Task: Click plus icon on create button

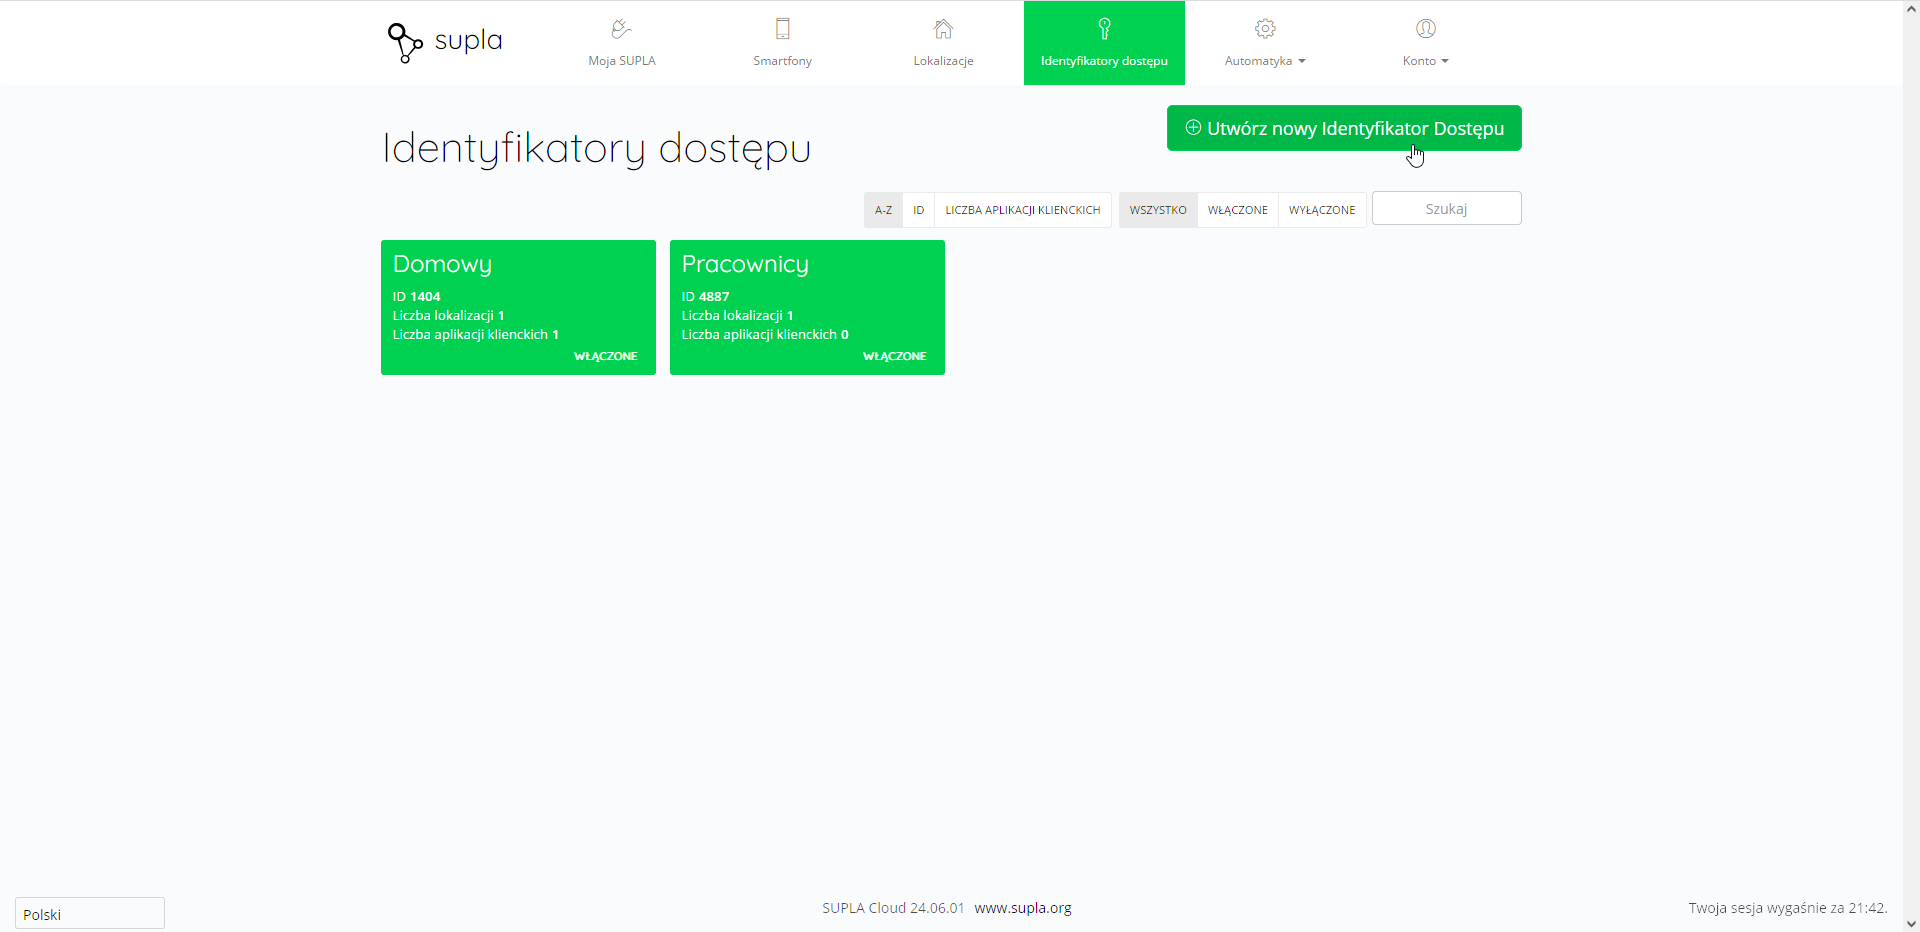Action: point(1193,128)
